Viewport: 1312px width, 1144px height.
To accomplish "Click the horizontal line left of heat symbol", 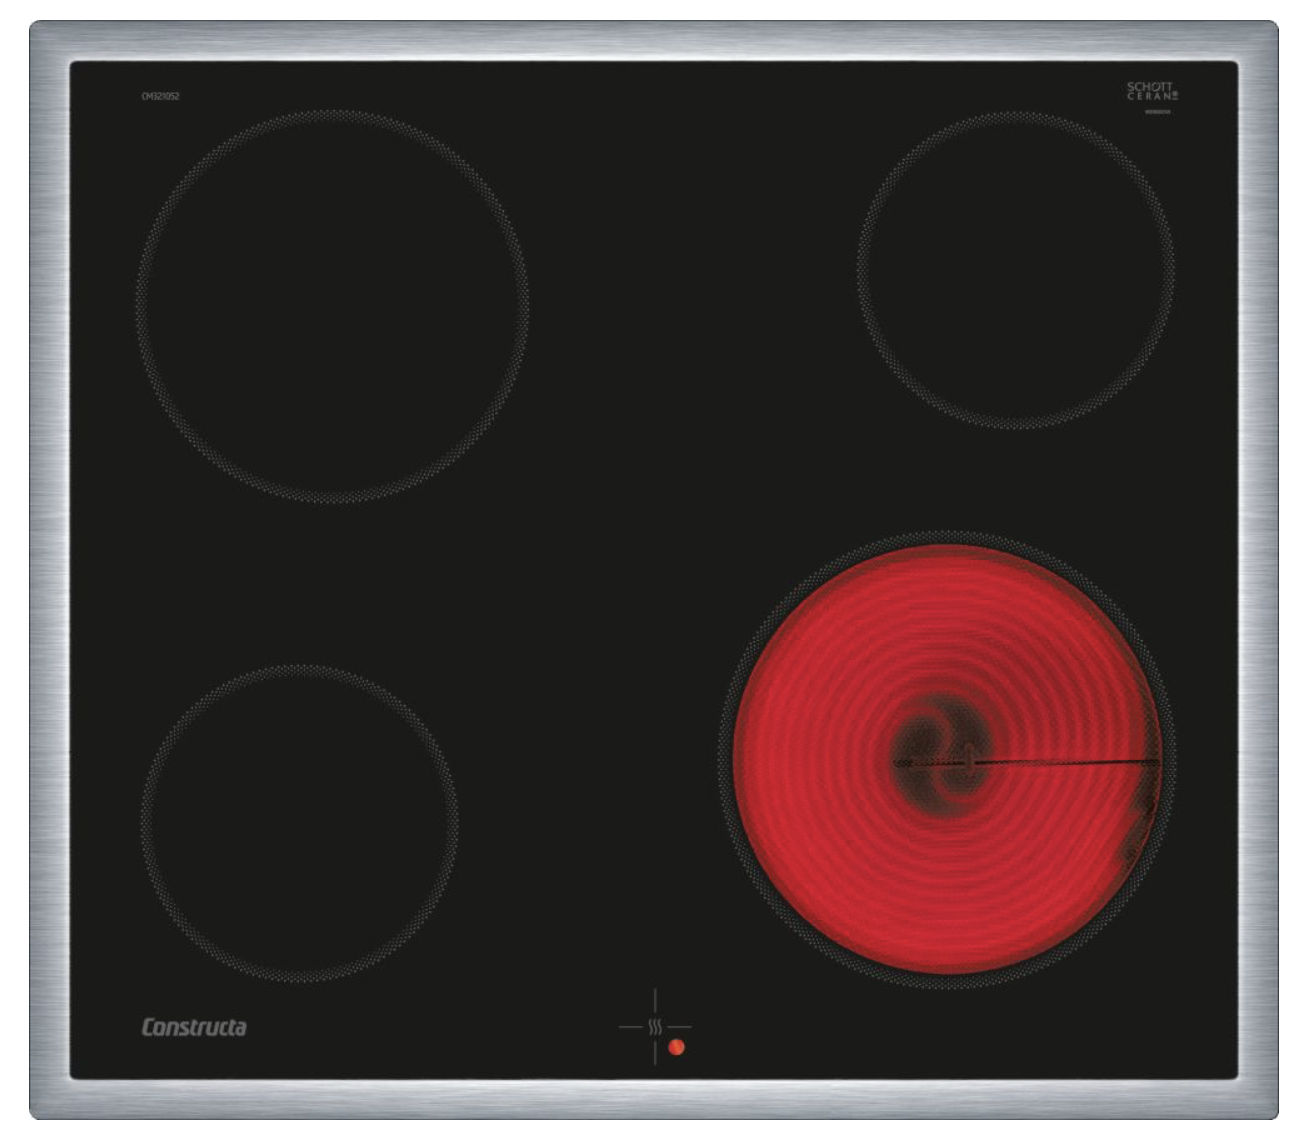I will pos(630,1027).
